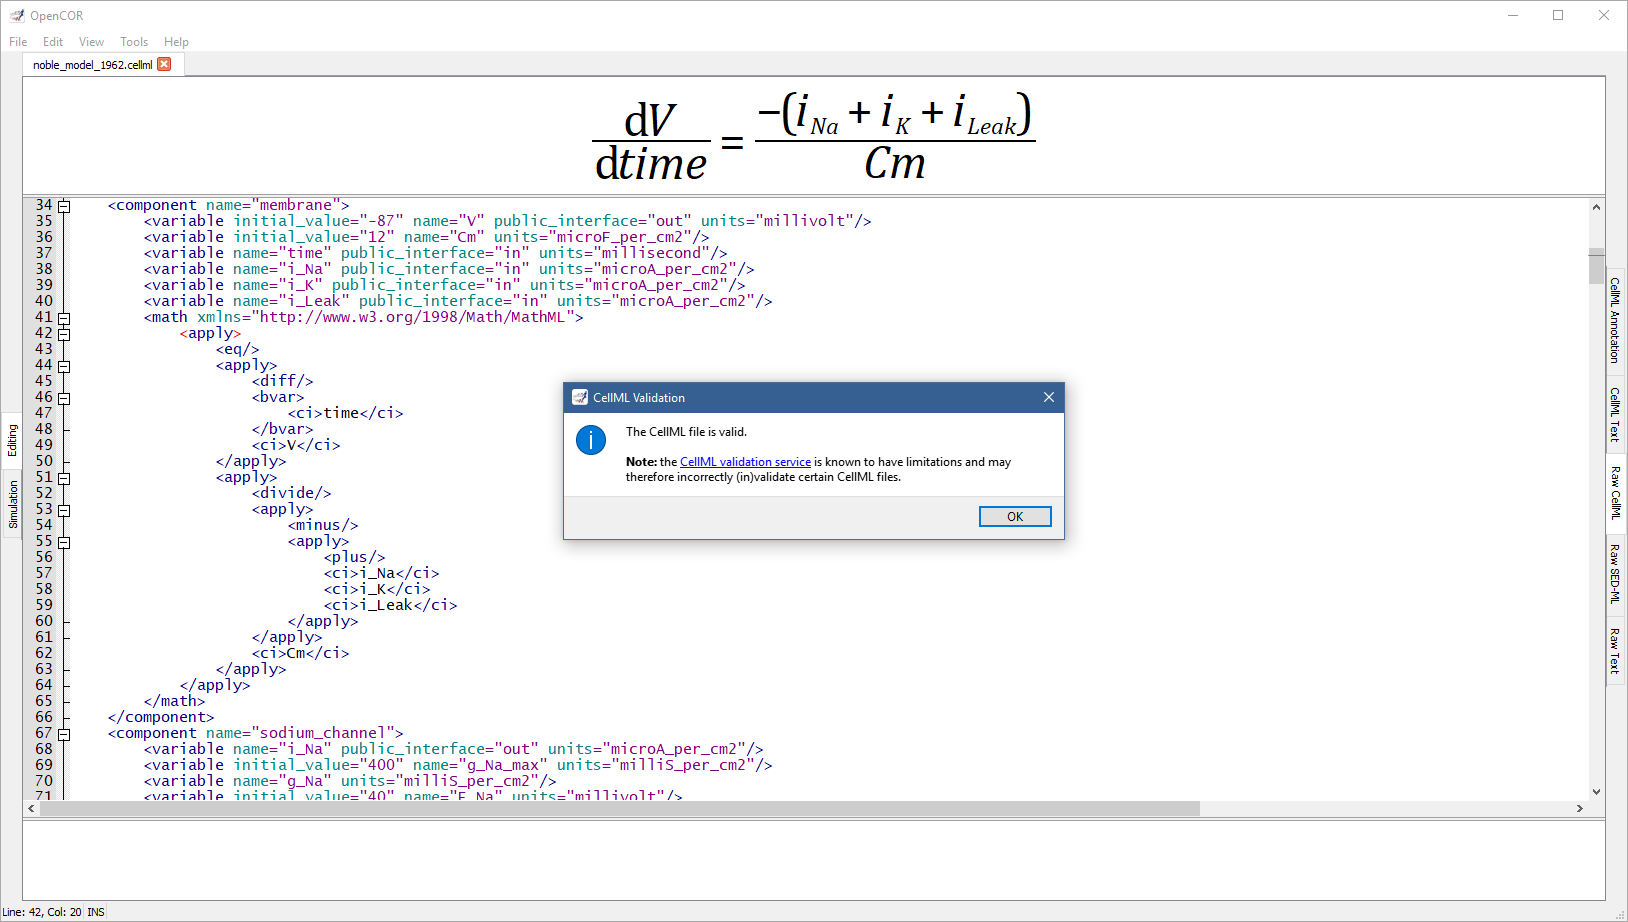
Task: Switch to the Simulation mode tab
Action: [x=13, y=504]
